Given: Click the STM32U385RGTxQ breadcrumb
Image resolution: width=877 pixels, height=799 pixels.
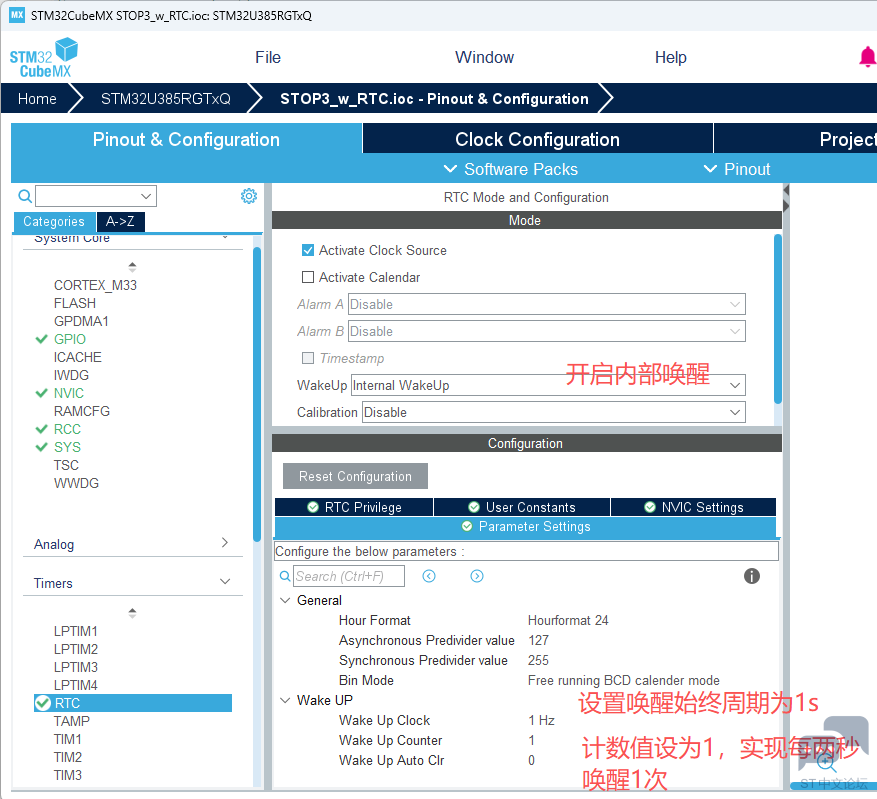Looking at the screenshot, I should coord(166,98).
